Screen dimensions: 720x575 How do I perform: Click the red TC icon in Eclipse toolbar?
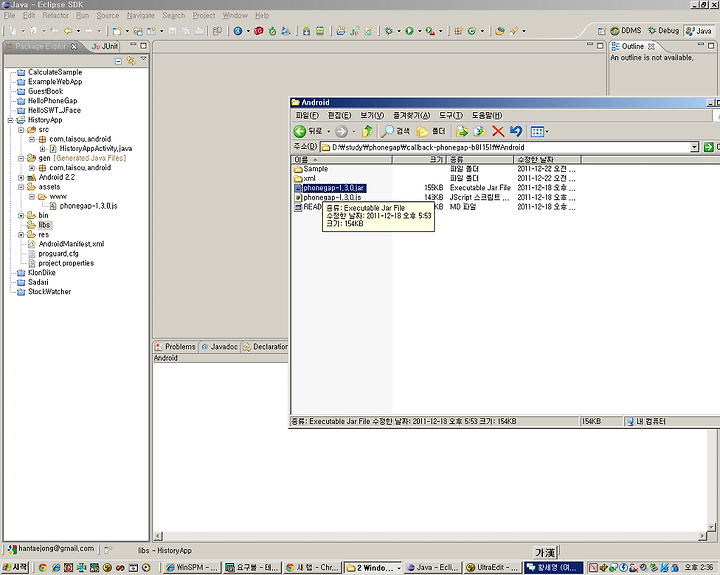point(259,31)
